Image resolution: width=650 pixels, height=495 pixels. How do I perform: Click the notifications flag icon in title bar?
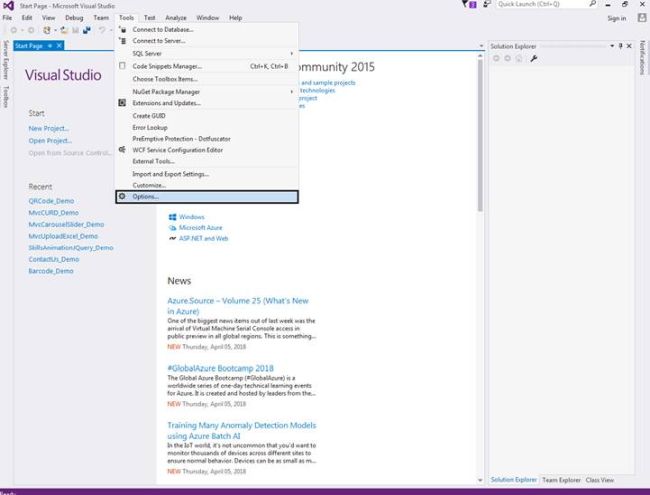pyautogui.click(x=469, y=5)
